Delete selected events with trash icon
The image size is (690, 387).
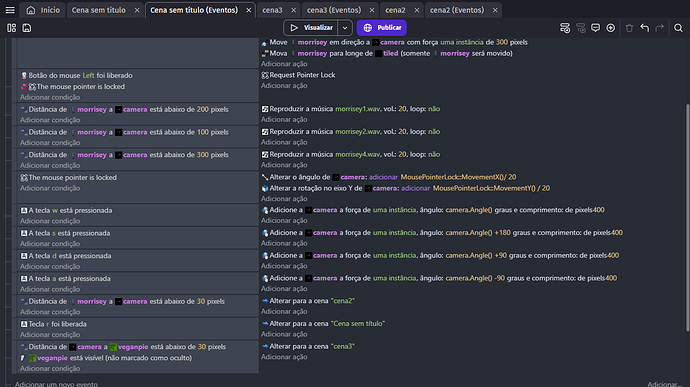pyautogui.click(x=629, y=28)
